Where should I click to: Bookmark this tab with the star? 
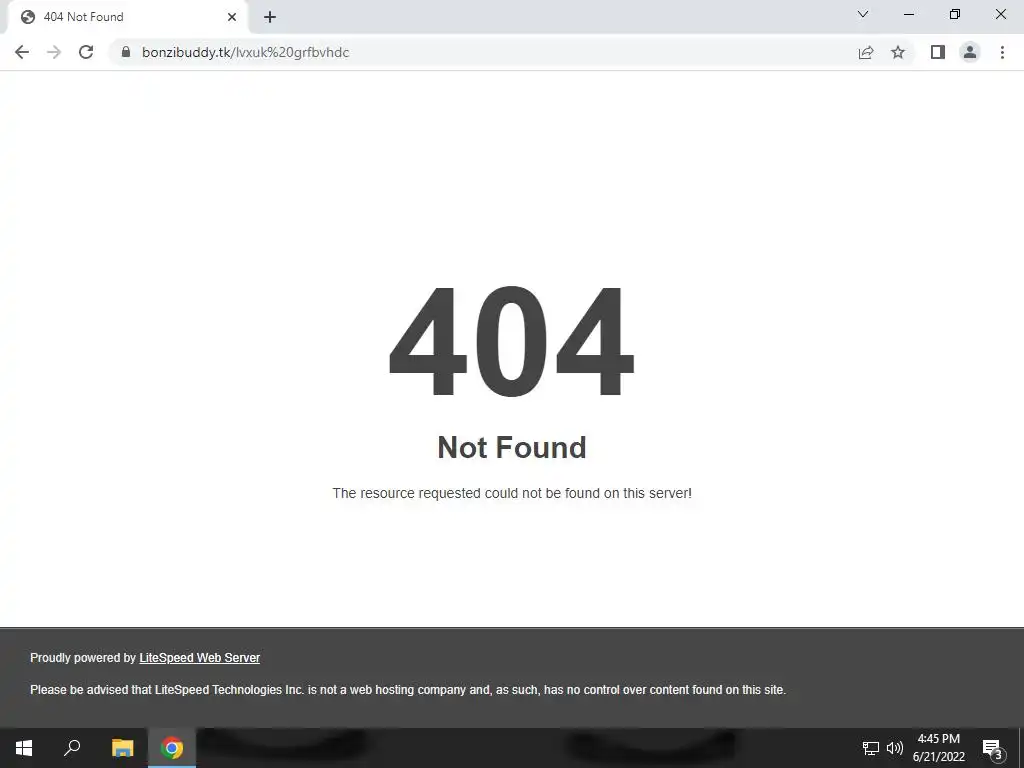(898, 52)
